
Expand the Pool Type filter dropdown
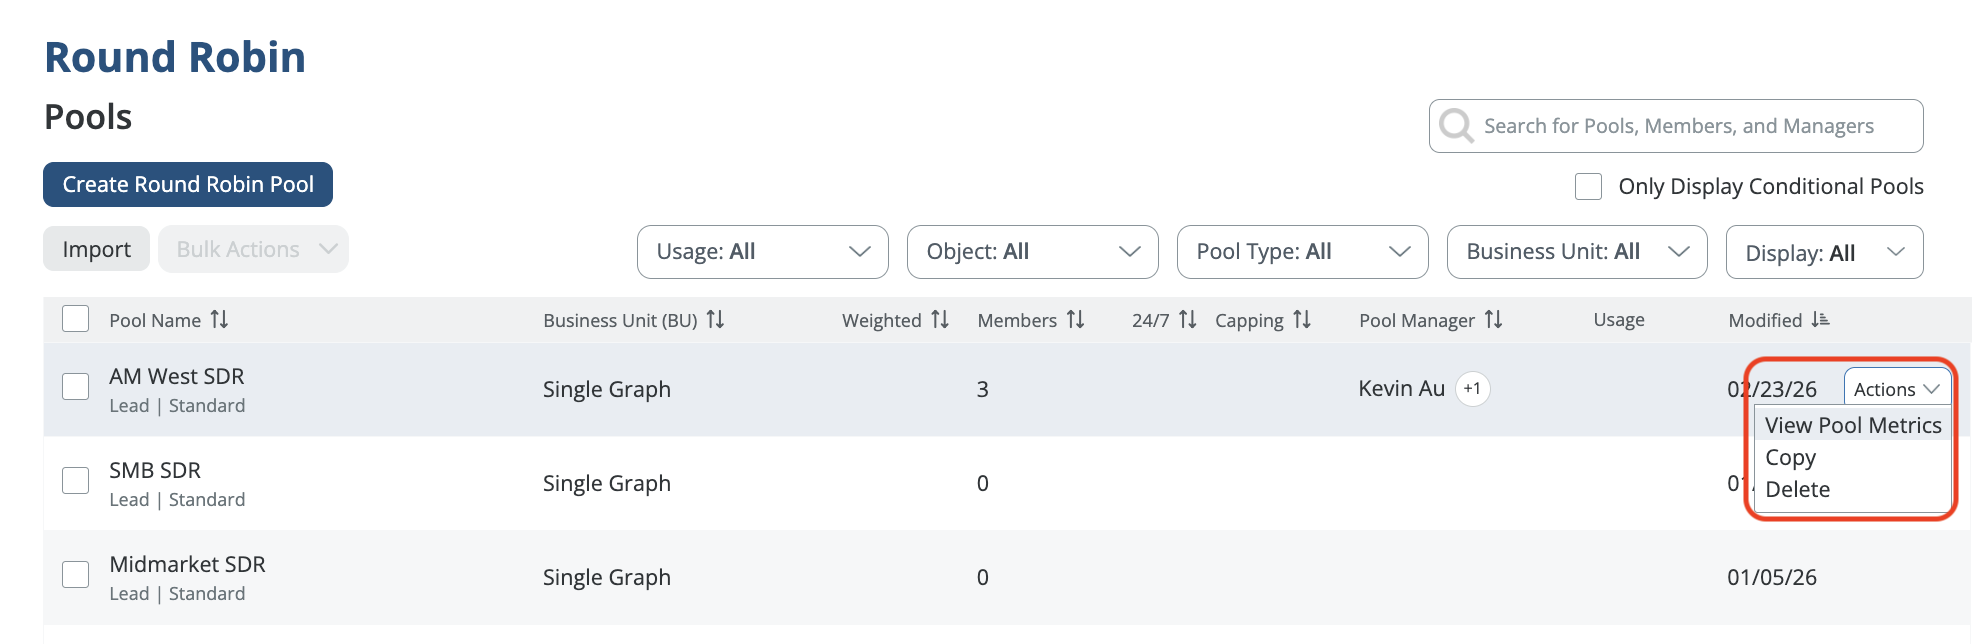(x=1302, y=252)
